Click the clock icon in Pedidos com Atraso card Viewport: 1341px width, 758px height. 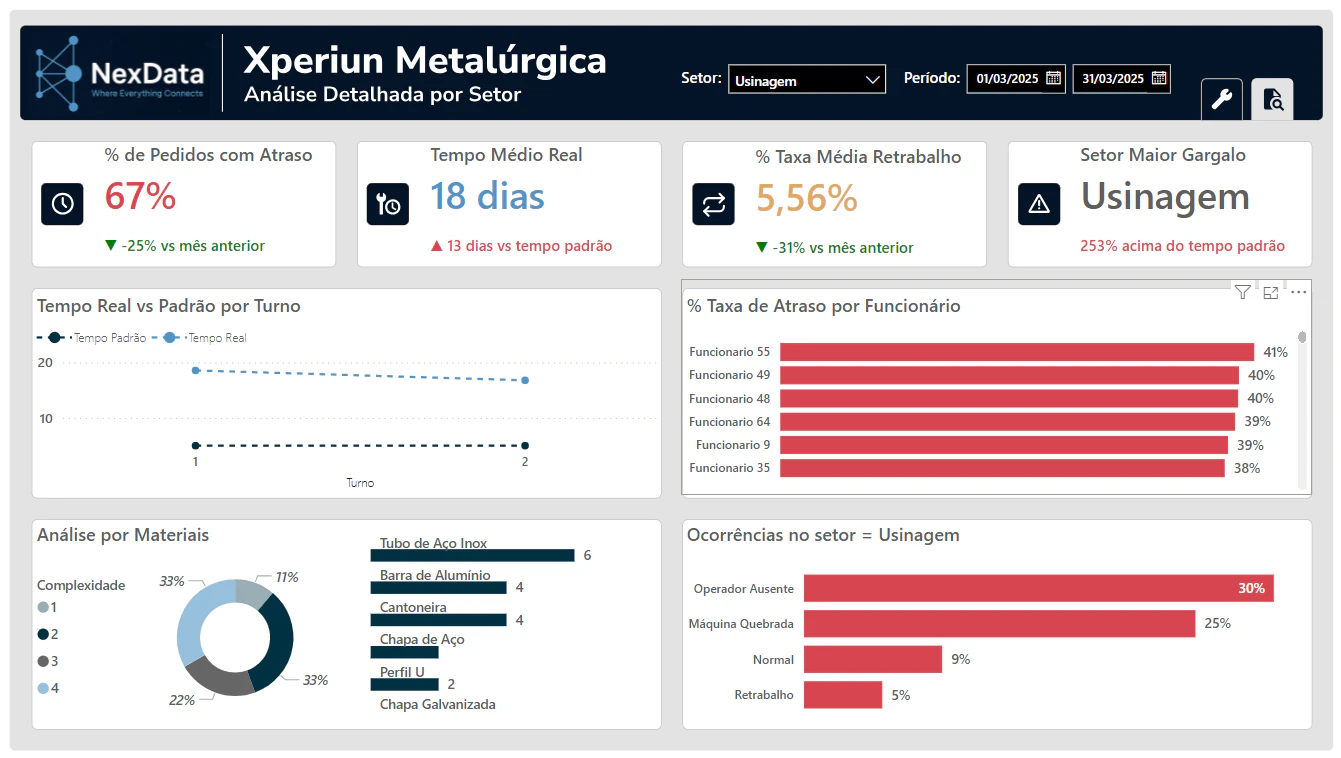(x=62, y=204)
